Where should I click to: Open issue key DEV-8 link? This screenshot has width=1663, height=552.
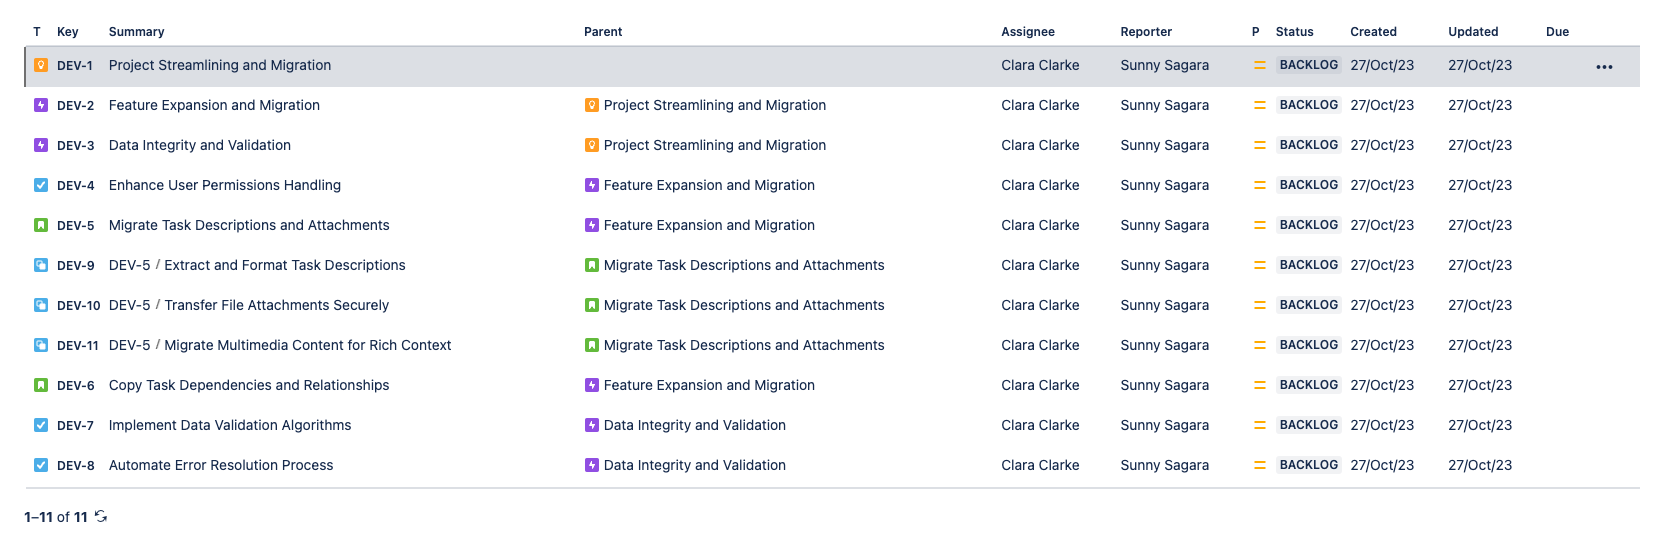click(x=76, y=465)
